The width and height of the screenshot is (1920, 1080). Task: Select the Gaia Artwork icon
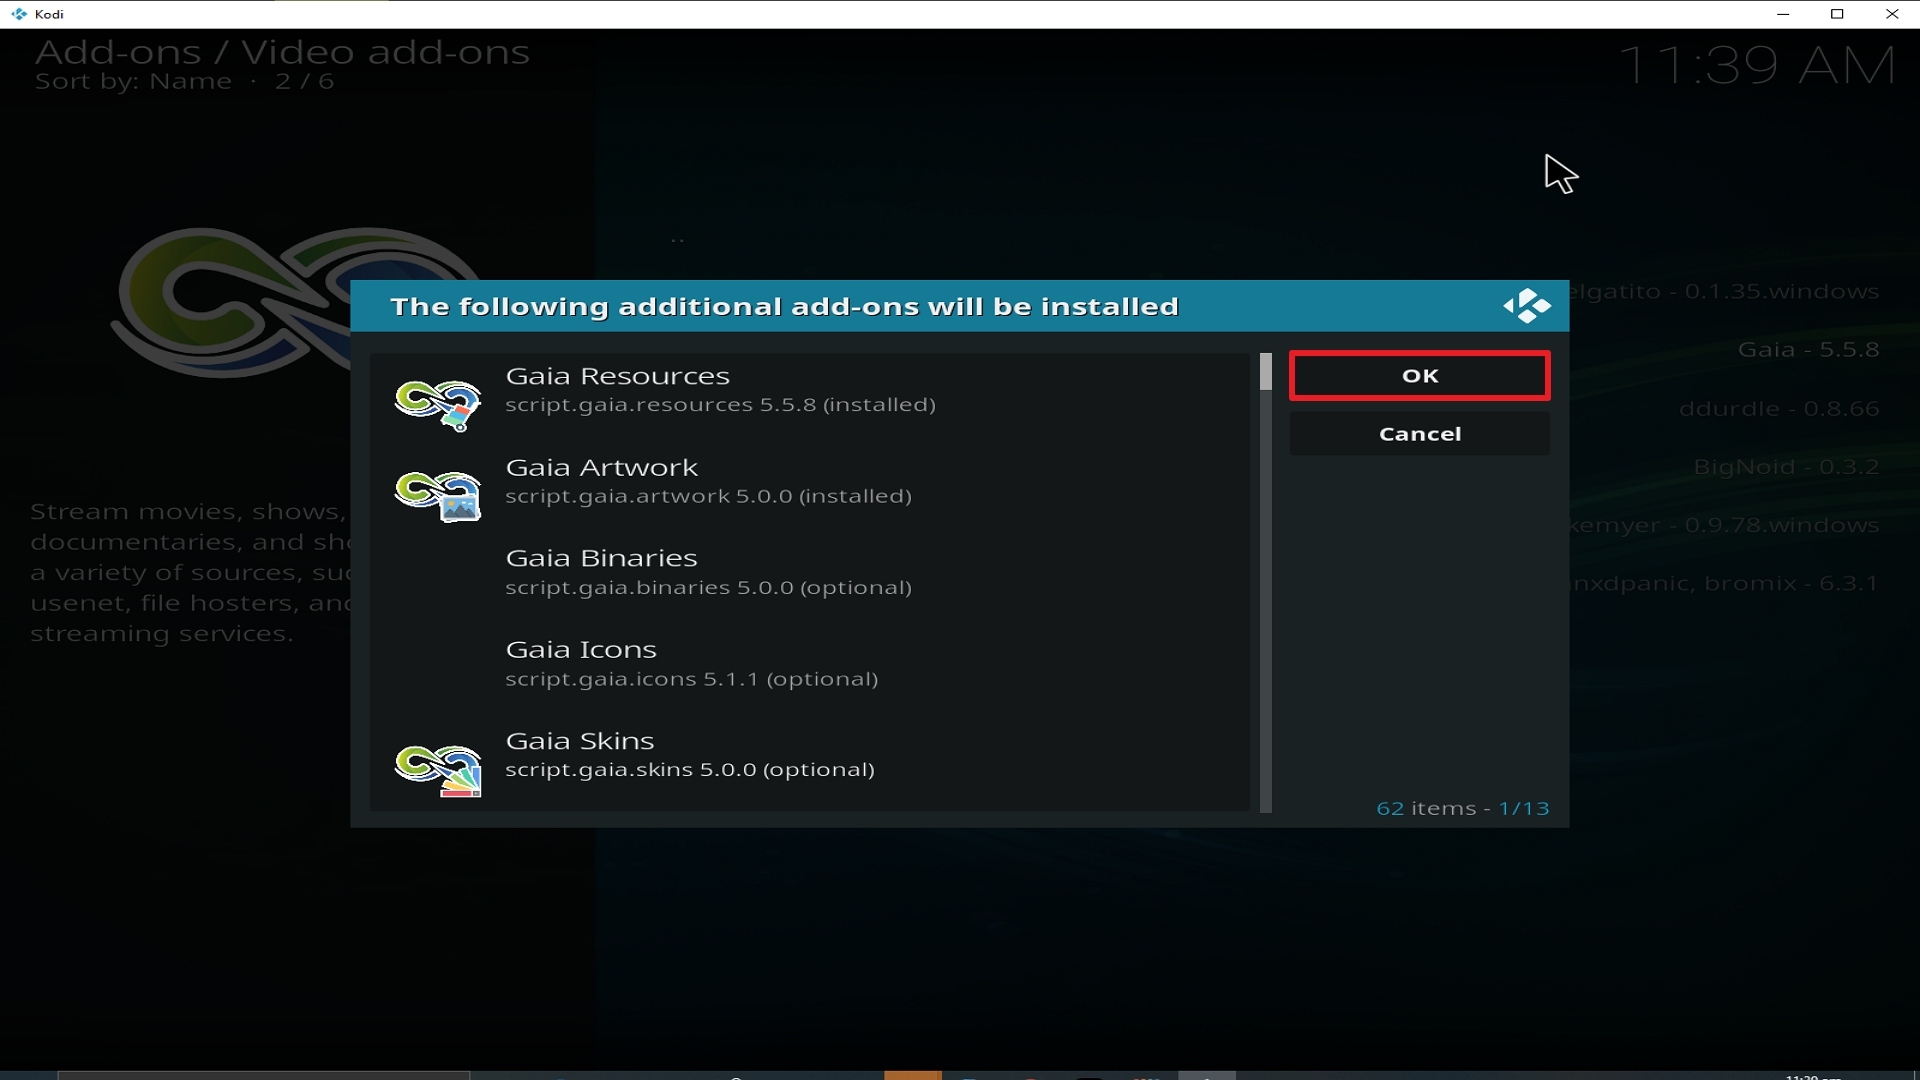pos(438,495)
